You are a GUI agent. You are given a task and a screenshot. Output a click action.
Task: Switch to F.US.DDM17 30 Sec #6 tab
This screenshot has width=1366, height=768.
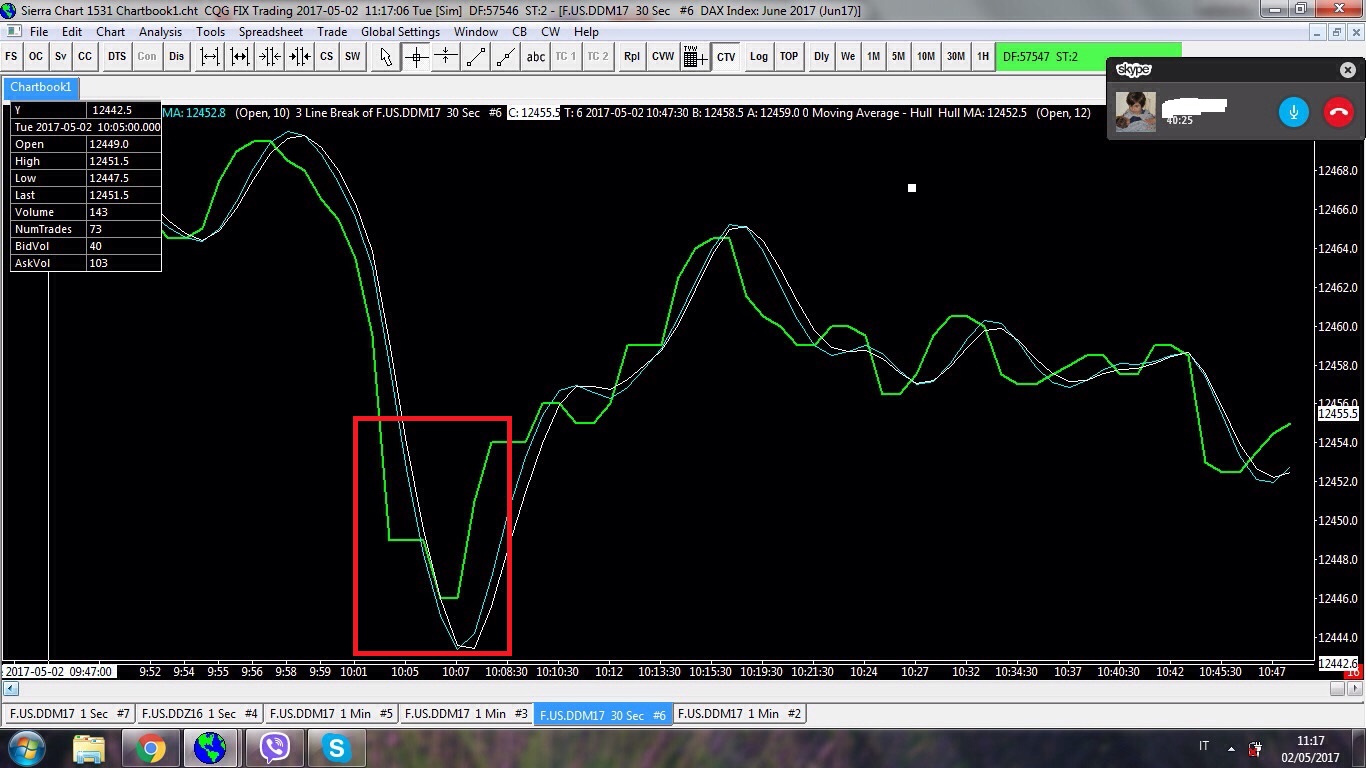(x=603, y=714)
